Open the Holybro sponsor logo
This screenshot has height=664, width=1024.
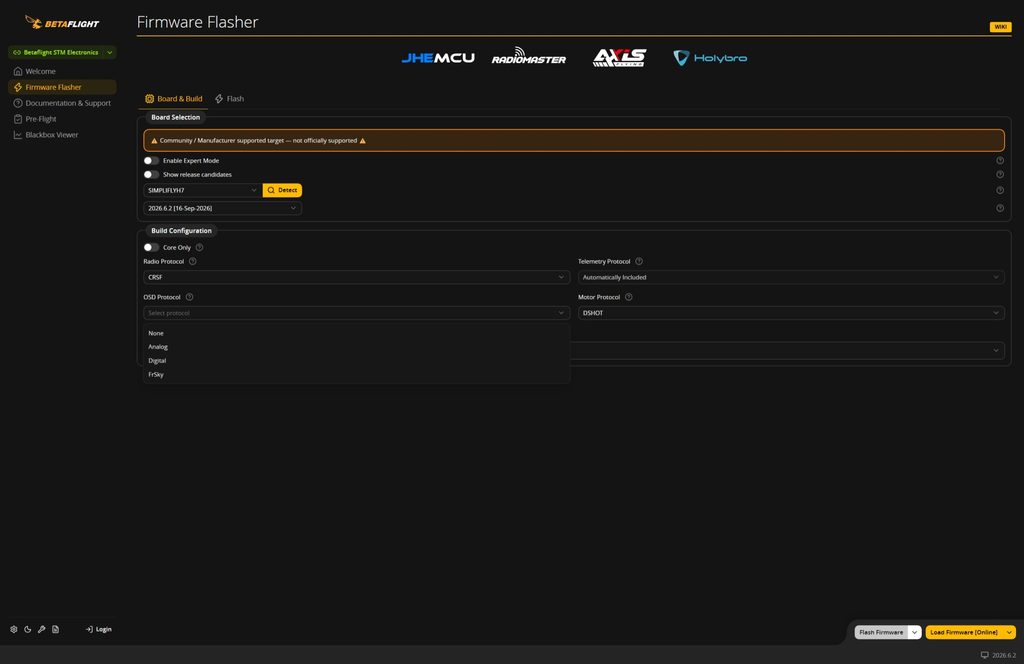[x=710, y=58]
